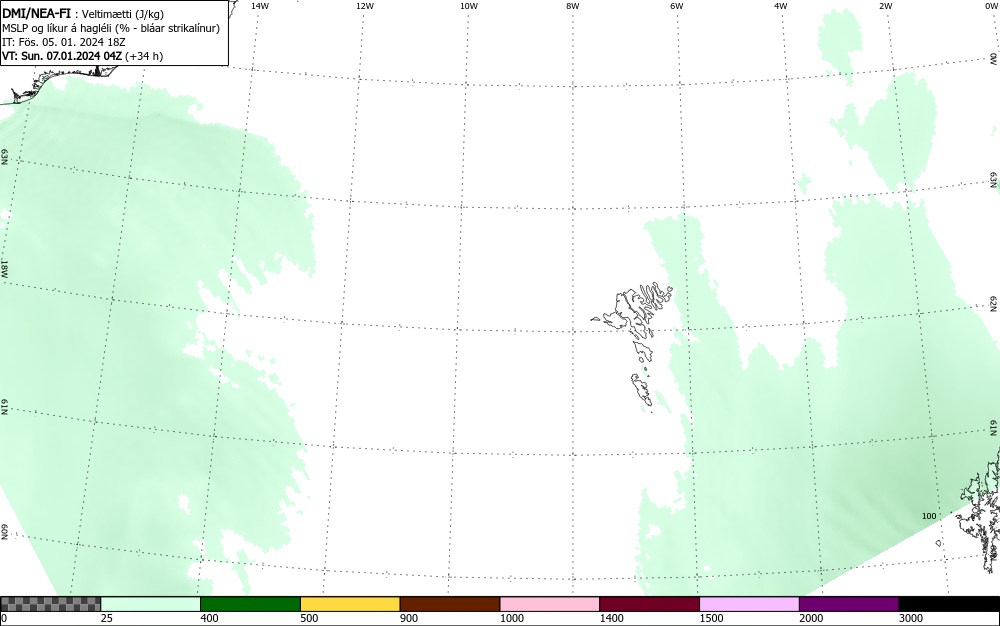Click the '18W' label on left edge
The width and height of the screenshot is (1000, 626).
click(x=4, y=268)
